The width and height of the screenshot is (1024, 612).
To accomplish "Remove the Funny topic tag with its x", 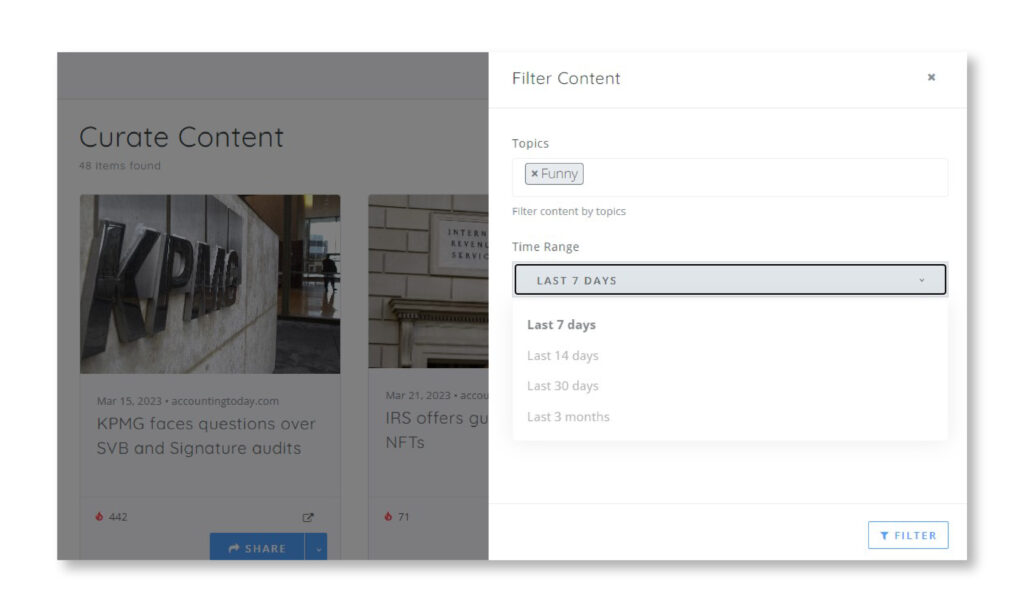I will coord(535,173).
